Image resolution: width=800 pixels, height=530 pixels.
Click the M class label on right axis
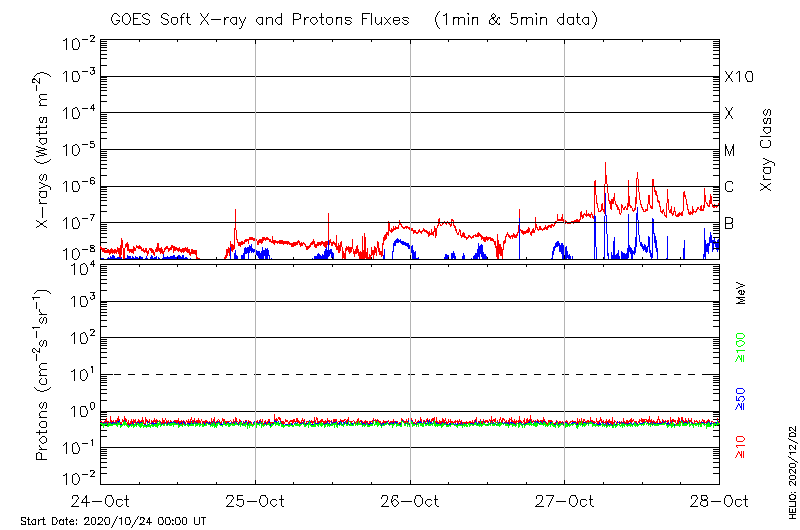tap(730, 151)
